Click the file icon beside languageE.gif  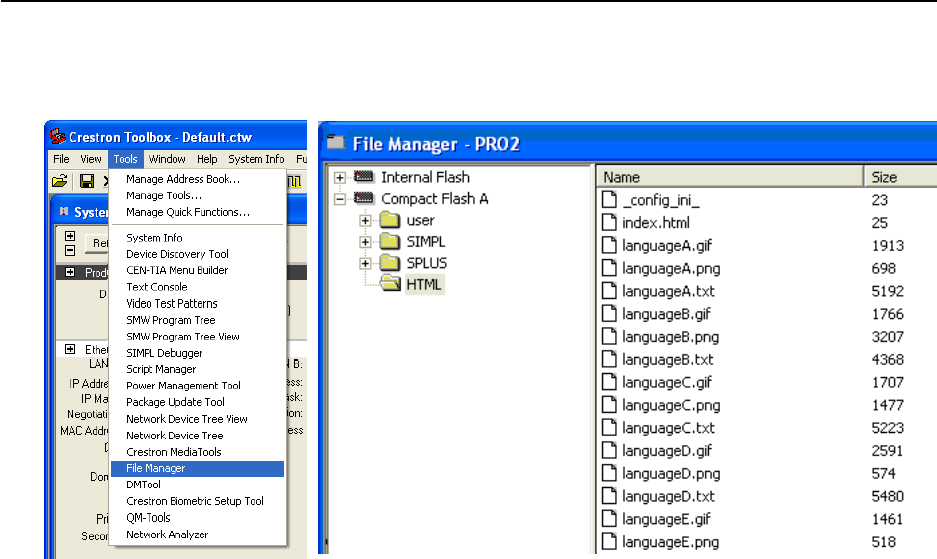609,519
